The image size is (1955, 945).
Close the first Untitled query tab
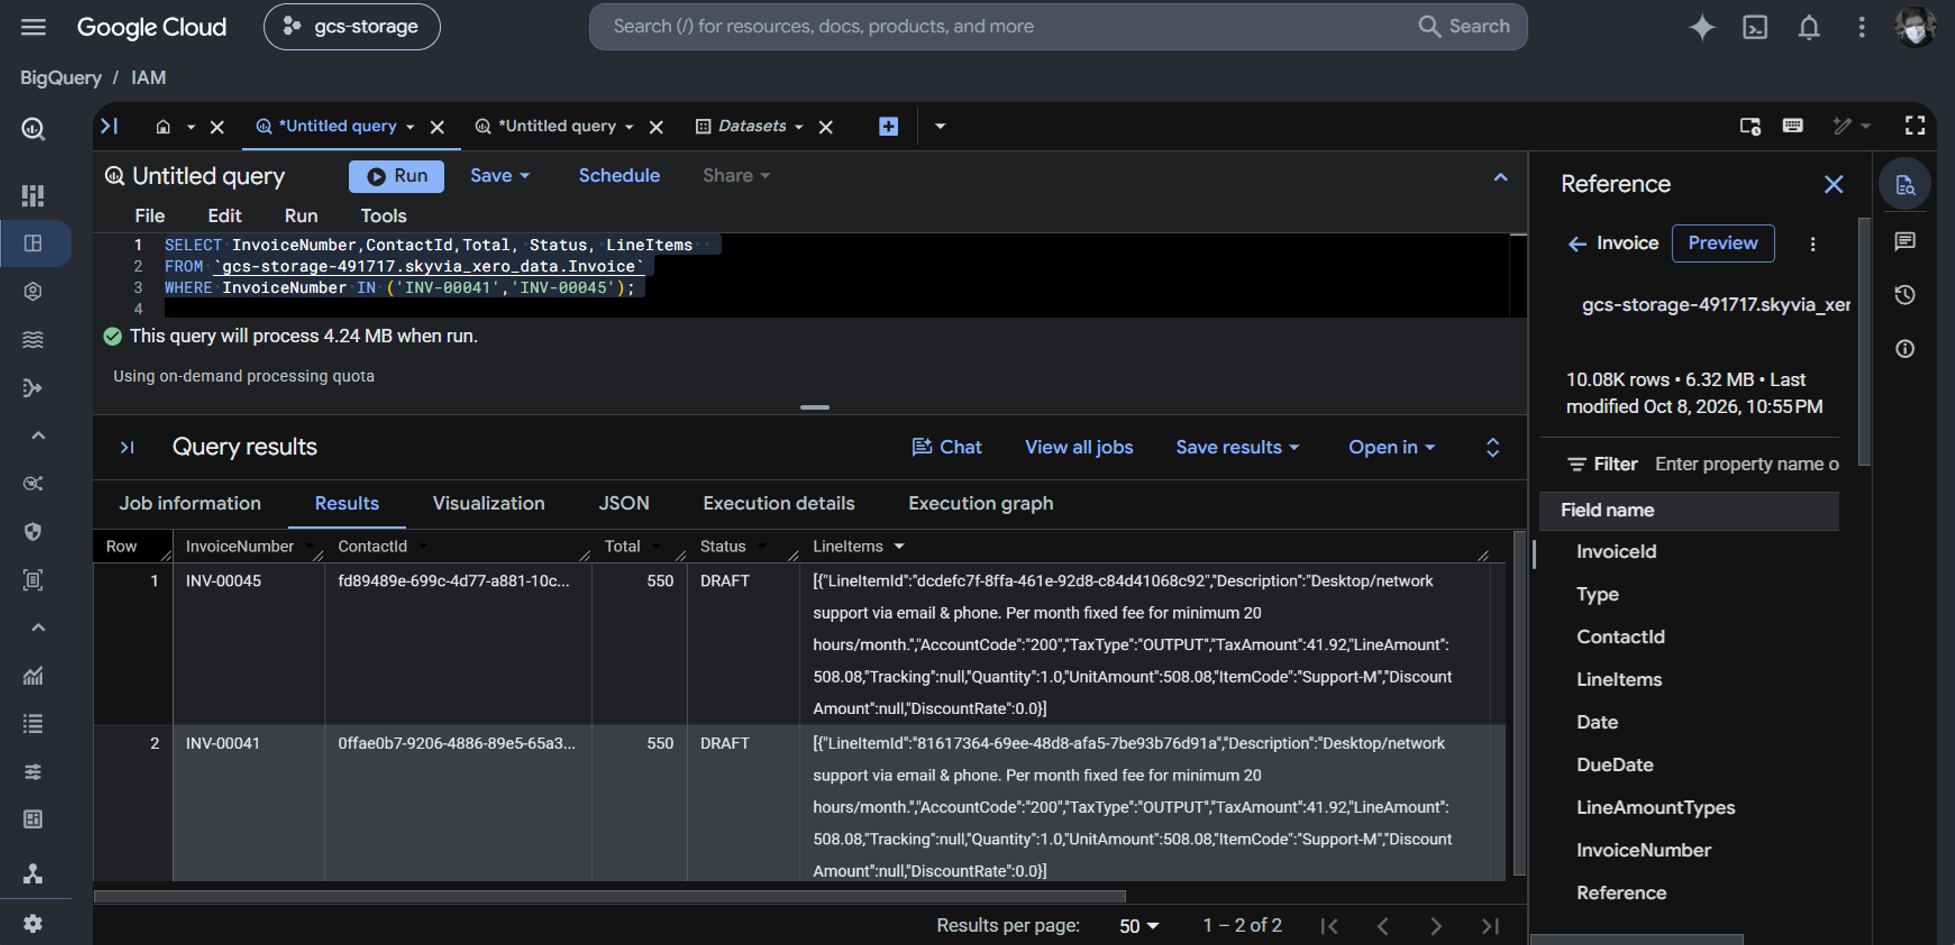point(437,127)
